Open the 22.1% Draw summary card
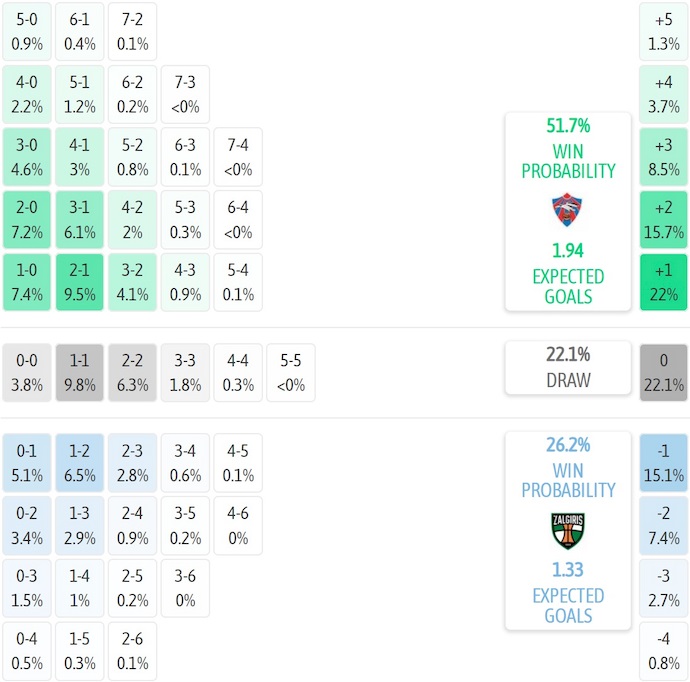Image resolution: width=690 pixels, height=682 pixels. point(568,367)
